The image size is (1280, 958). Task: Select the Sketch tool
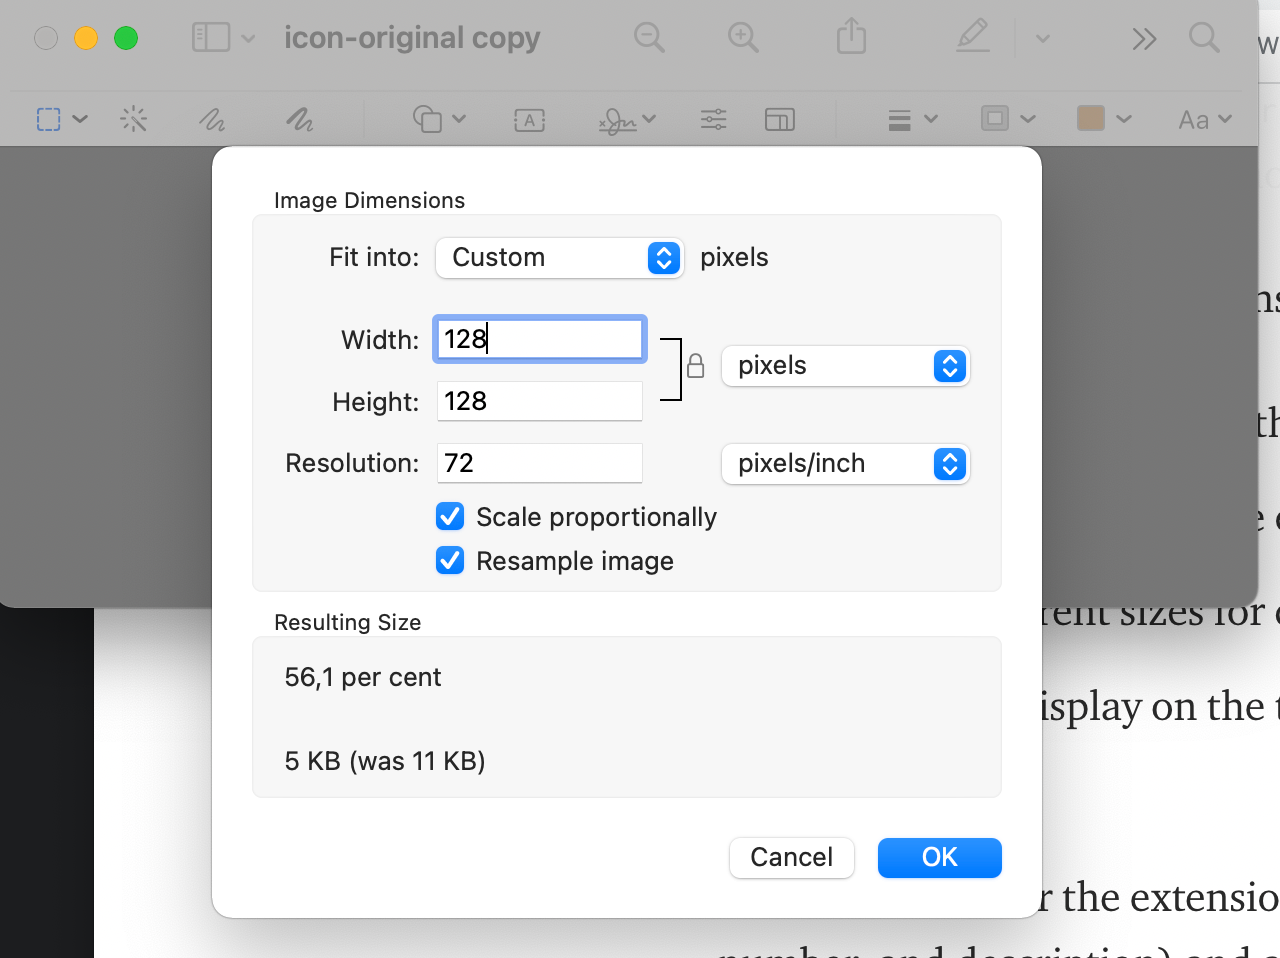point(212,119)
